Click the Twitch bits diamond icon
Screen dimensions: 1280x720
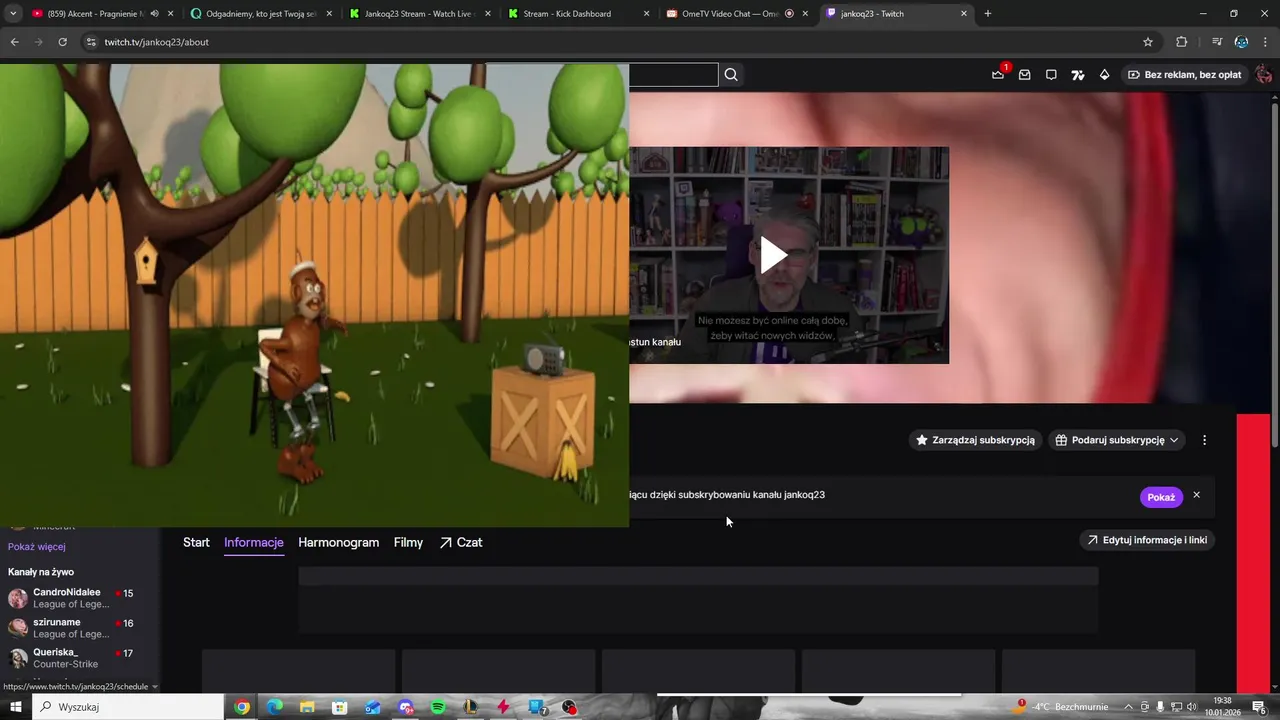tap(1104, 75)
